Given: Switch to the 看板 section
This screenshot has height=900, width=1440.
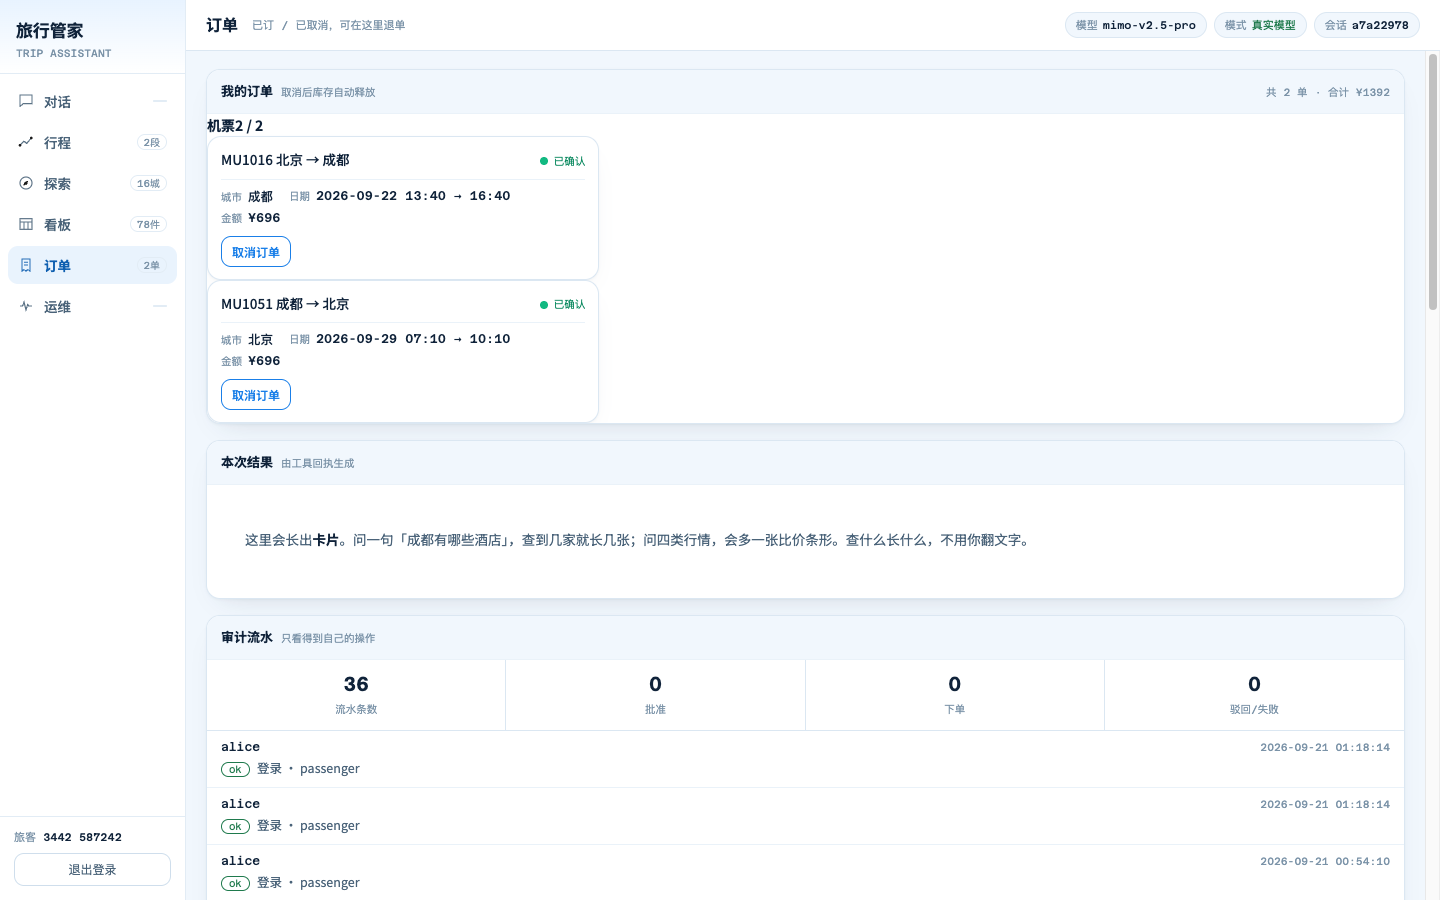Looking at the screenshot, I should (x=92, y=224).
